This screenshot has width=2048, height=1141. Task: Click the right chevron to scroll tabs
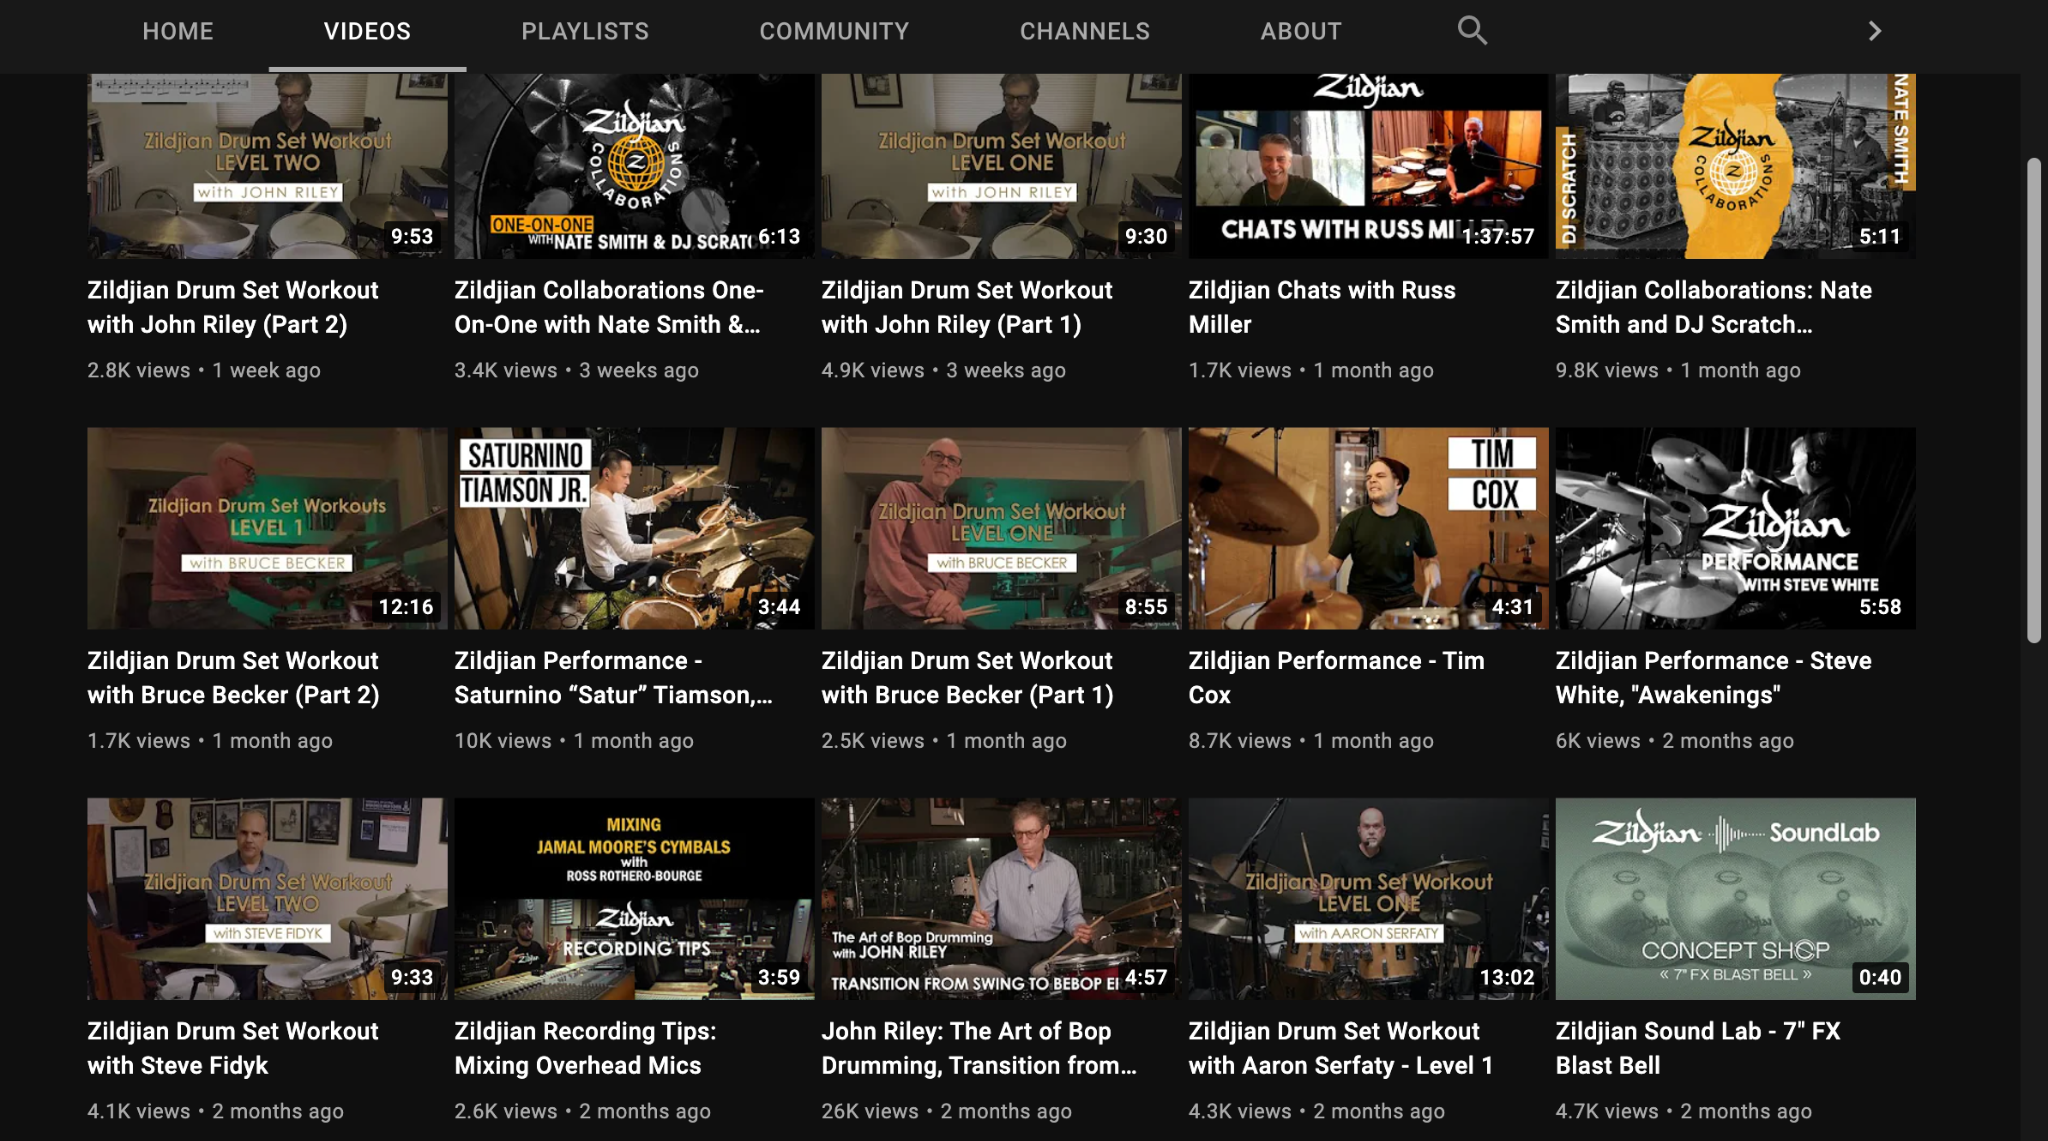[x=1874, y=31]
